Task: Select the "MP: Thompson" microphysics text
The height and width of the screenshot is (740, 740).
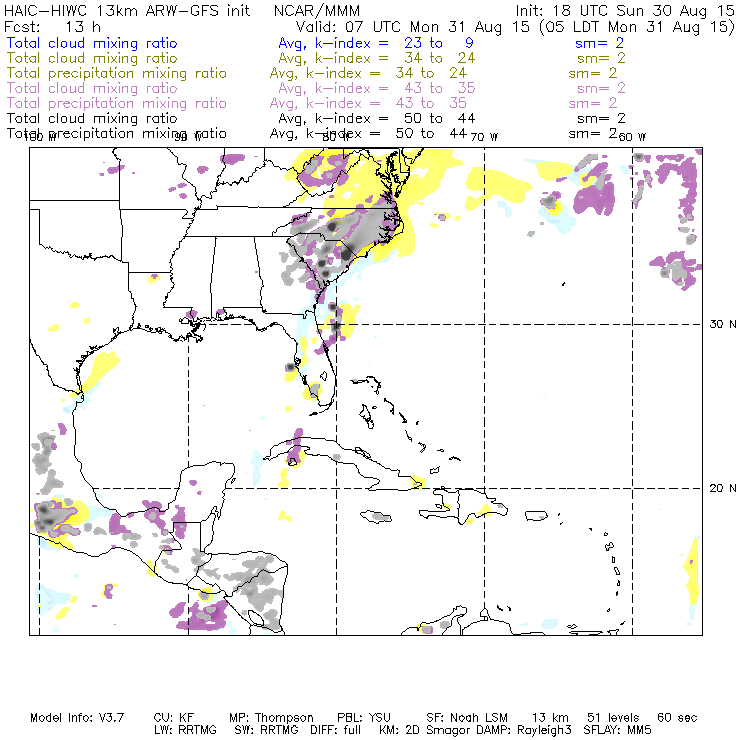Action: pyautogui.click(x=271, y=718)
